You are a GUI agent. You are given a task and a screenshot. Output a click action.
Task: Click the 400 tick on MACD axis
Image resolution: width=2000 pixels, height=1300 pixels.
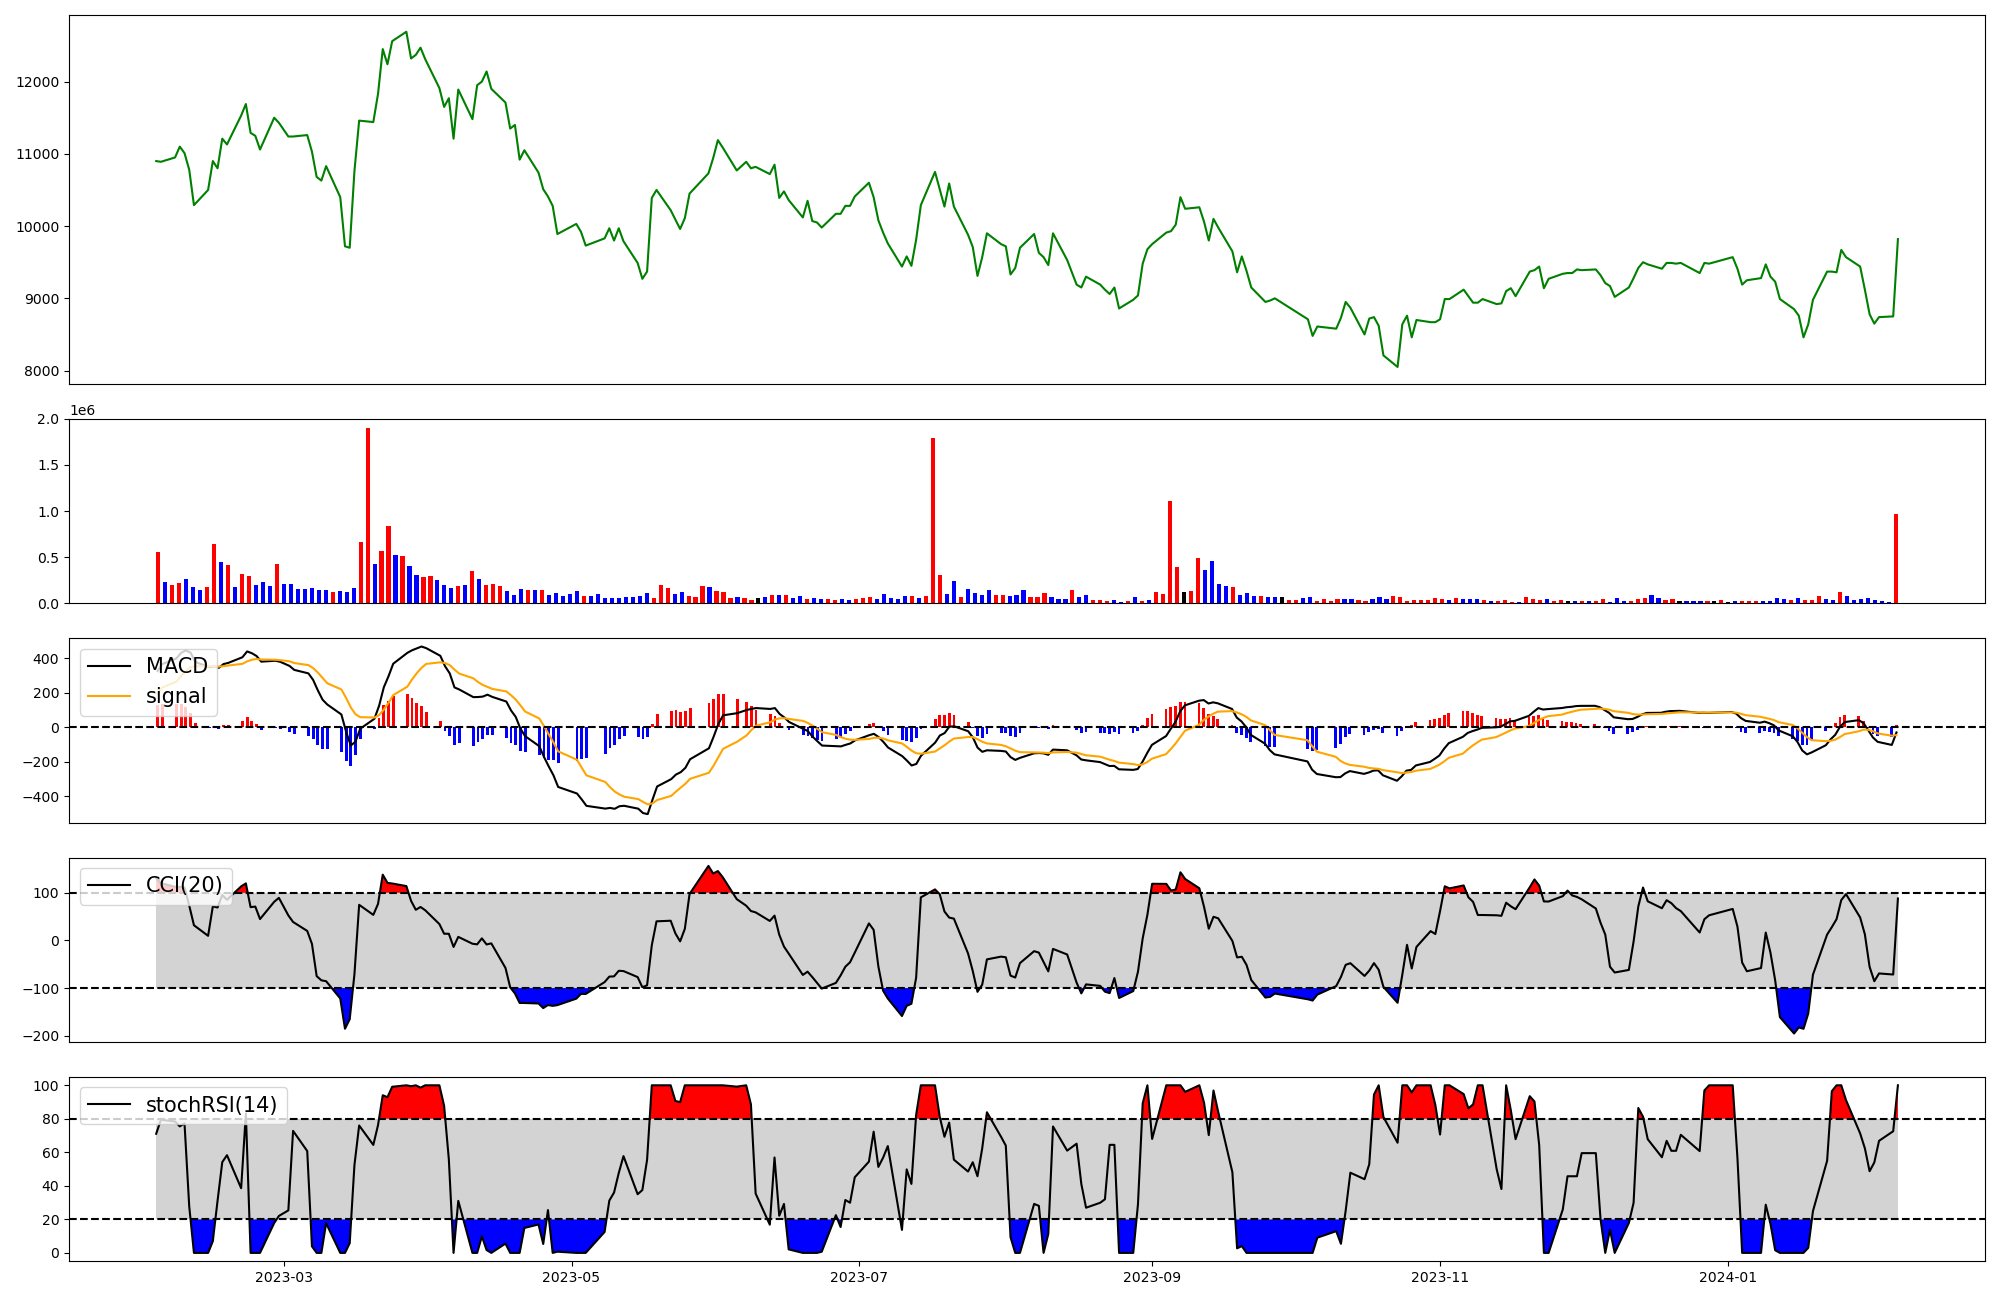[45, 659]
